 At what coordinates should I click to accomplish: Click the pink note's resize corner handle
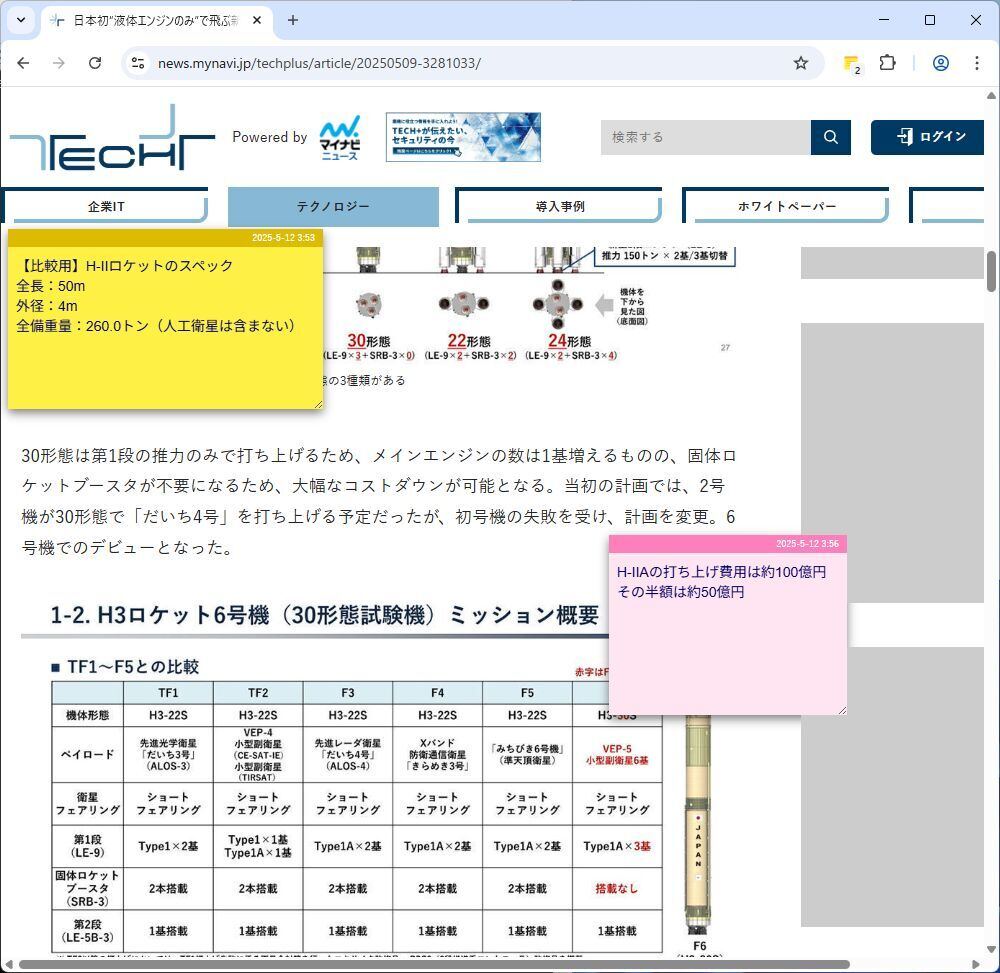(842, 710)
